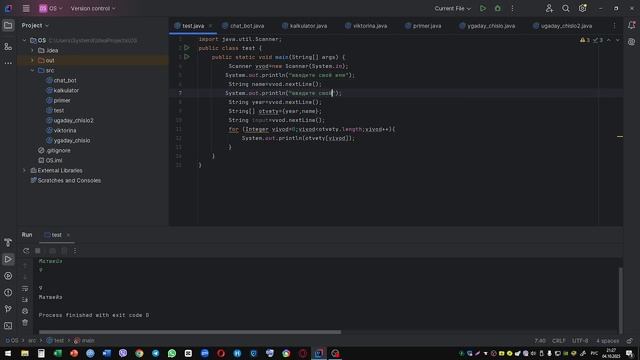The height and width of the screenshot is (360, 640).
Task: Select .gitignore file in project tree
Action: pos(54,151)
